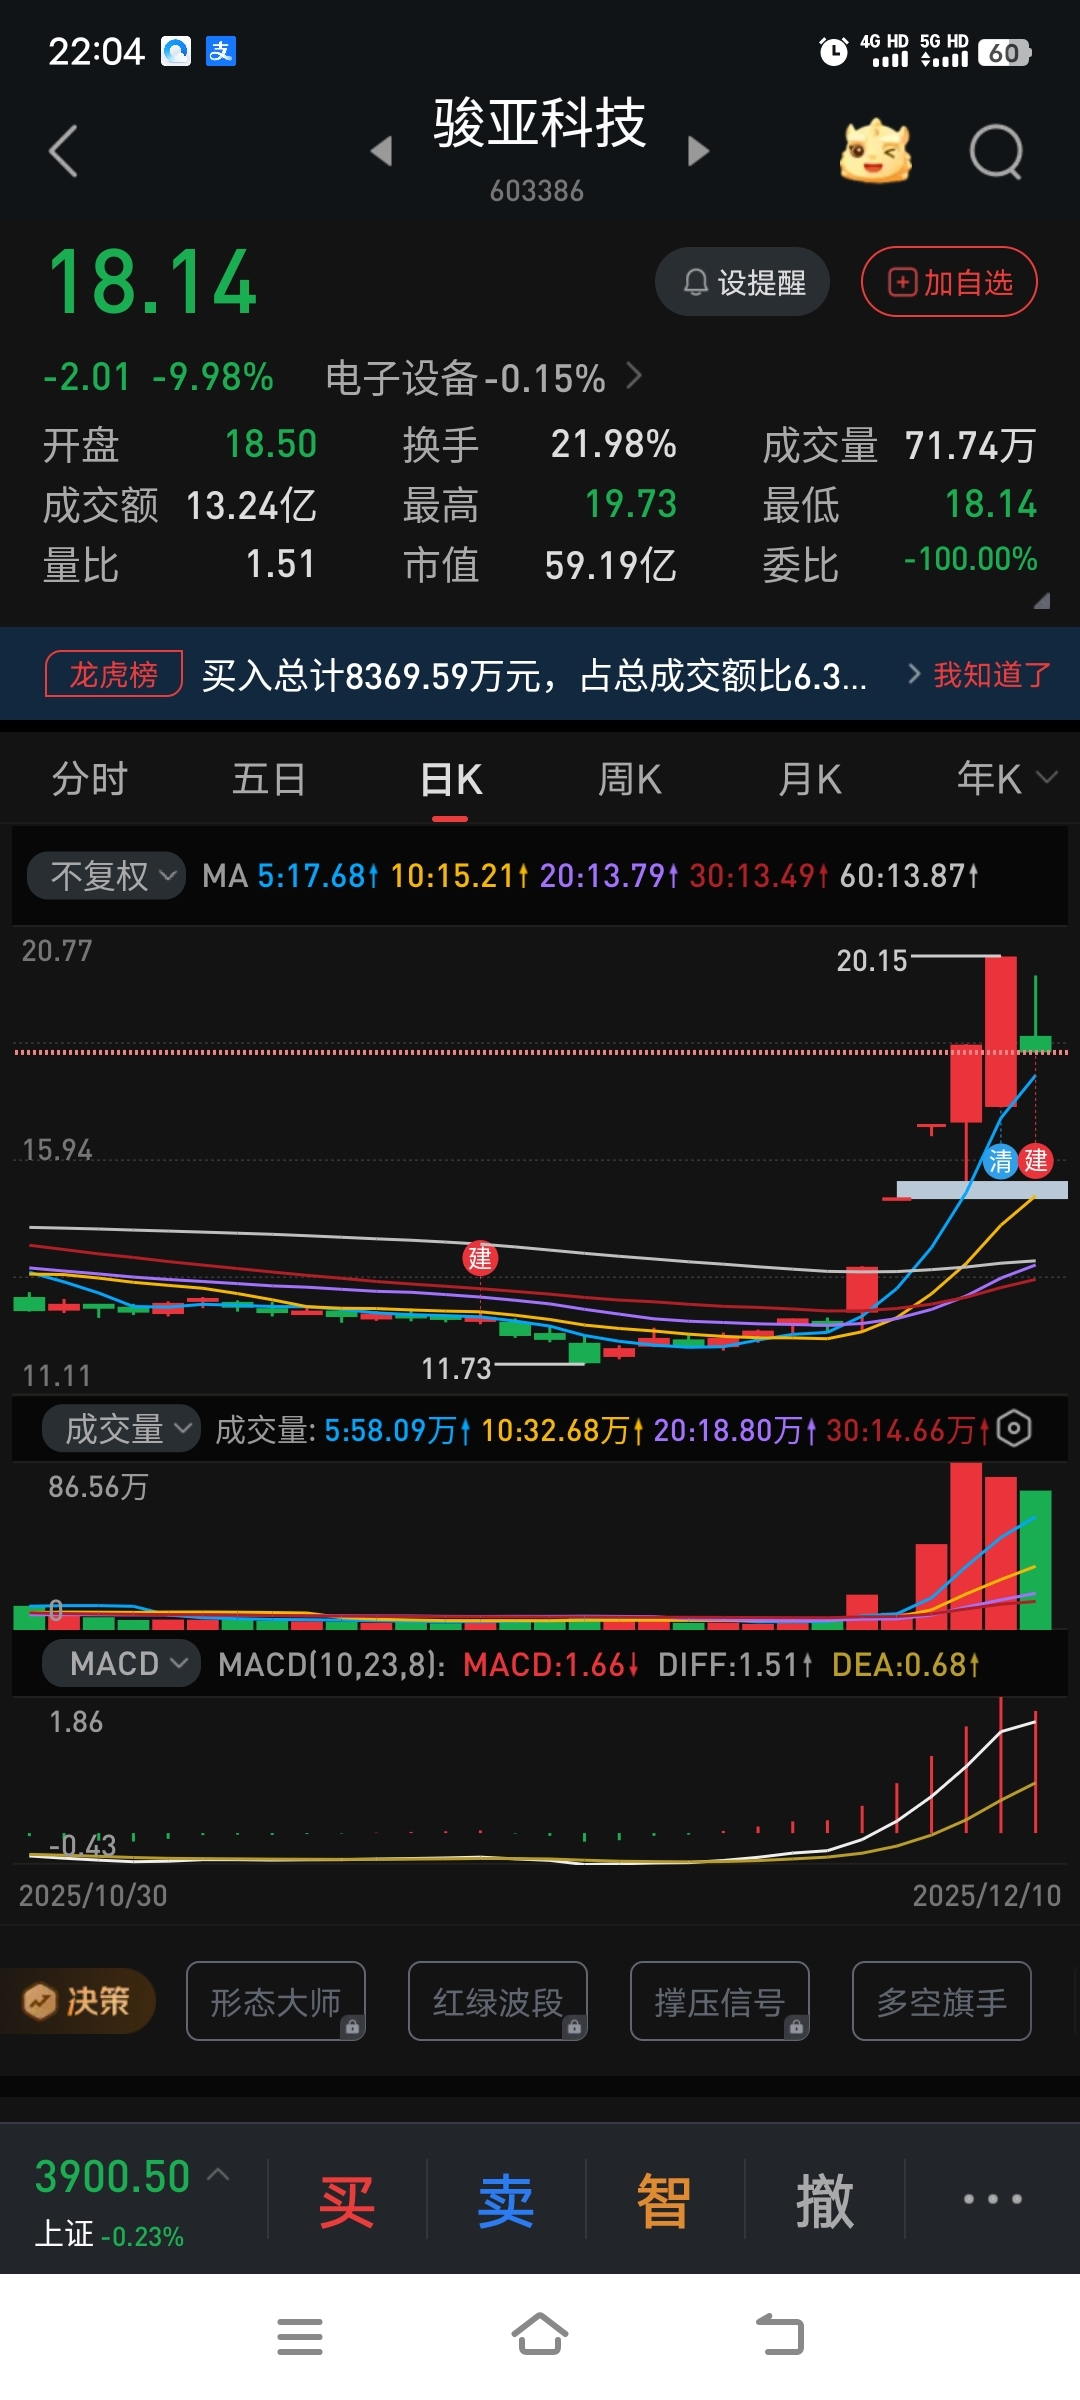The height and width of the screenshot is (2400, 1080).
Task: Open more options three dots
Action: pyautogui.click(x=992, y=2199)
